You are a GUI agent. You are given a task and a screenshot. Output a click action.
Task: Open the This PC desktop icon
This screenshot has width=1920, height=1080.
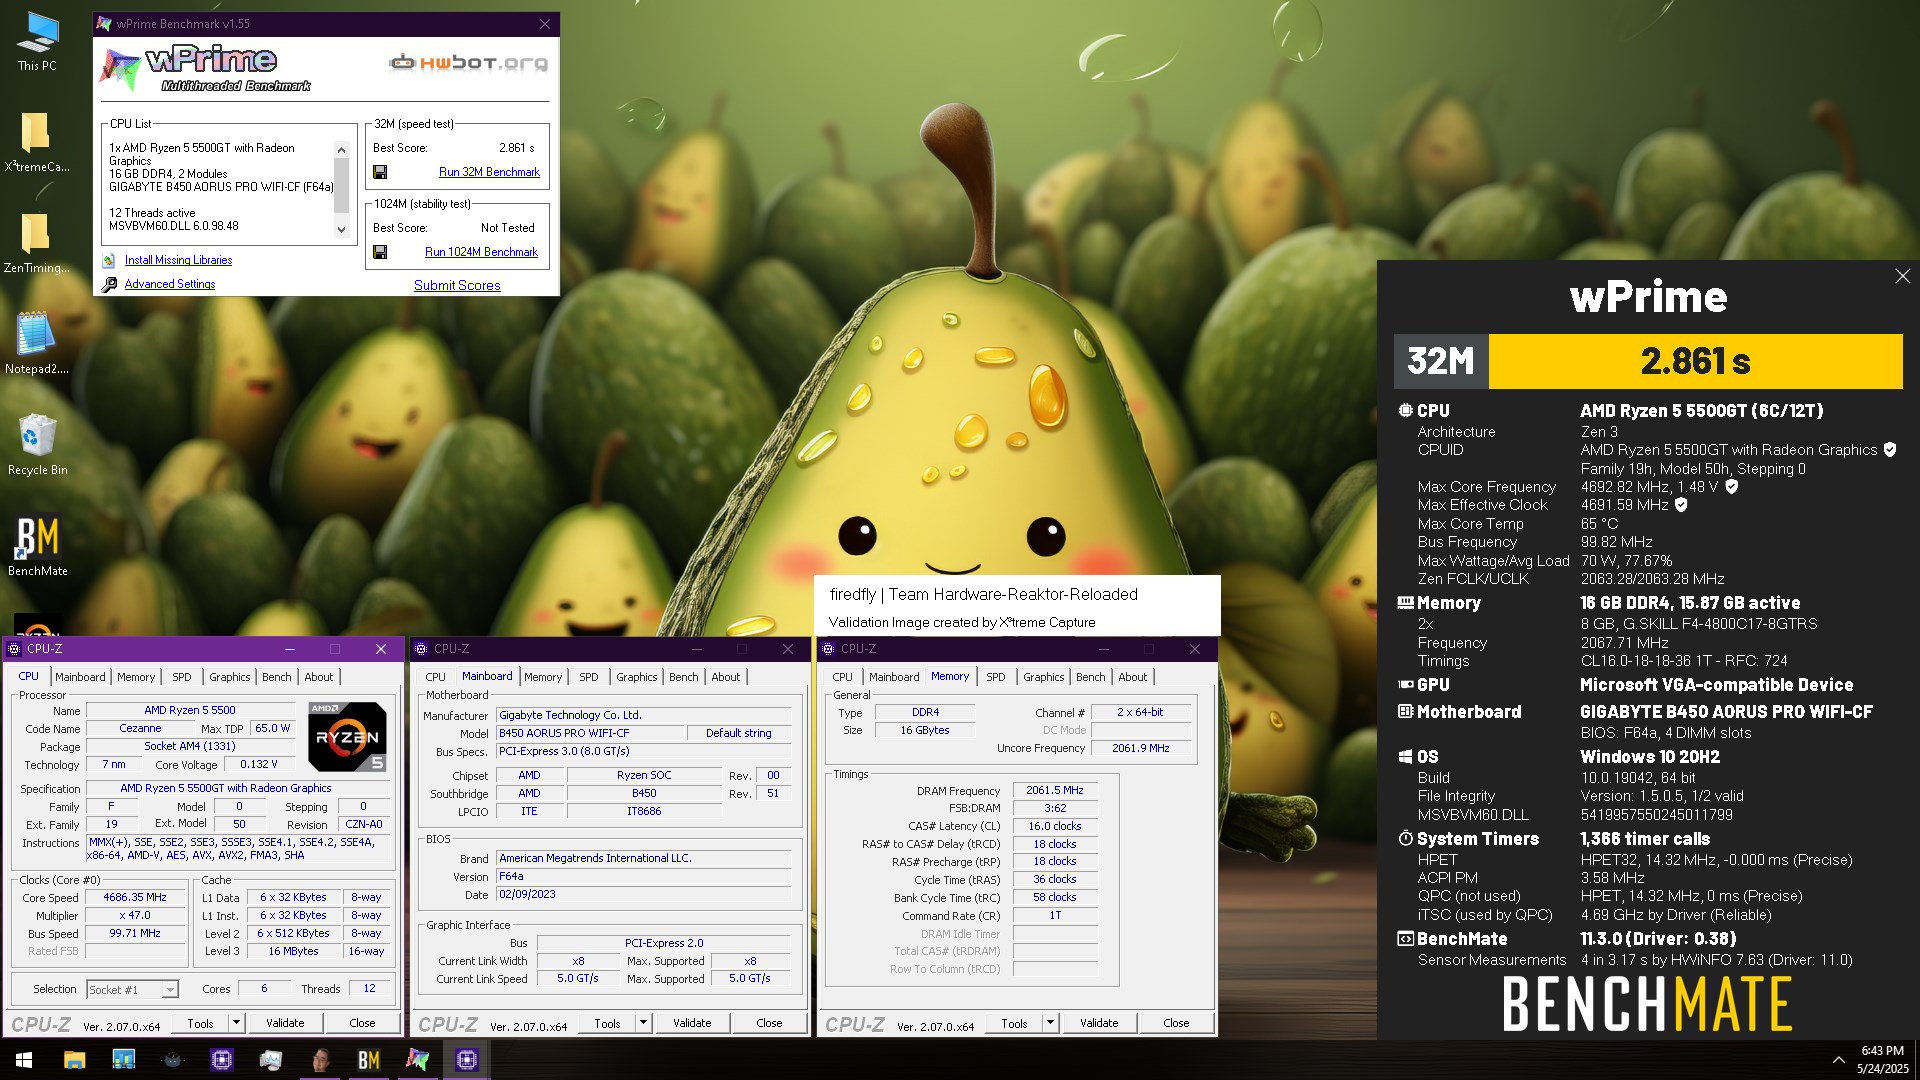[37, 42]
